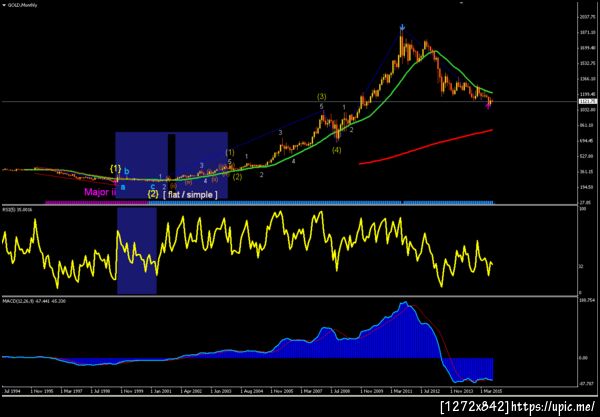Click the highlighted current price label on the axis
600x417 pixels.
(587, 101)
